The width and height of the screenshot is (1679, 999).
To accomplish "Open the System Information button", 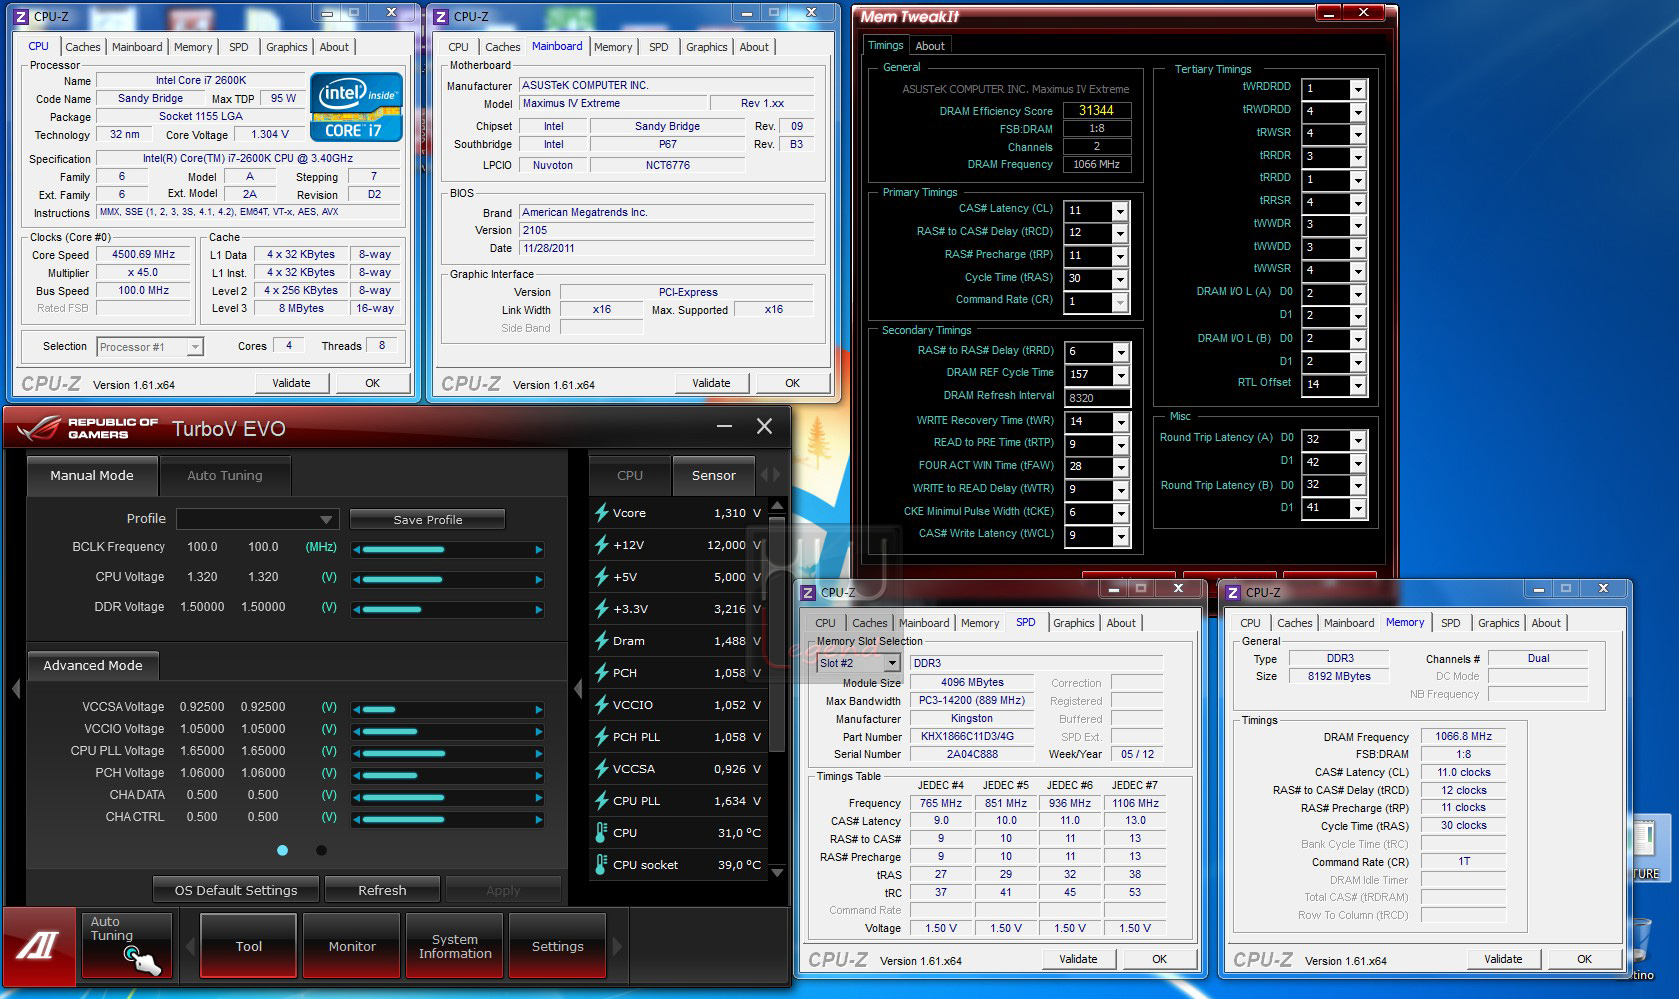I will (455, 946).
